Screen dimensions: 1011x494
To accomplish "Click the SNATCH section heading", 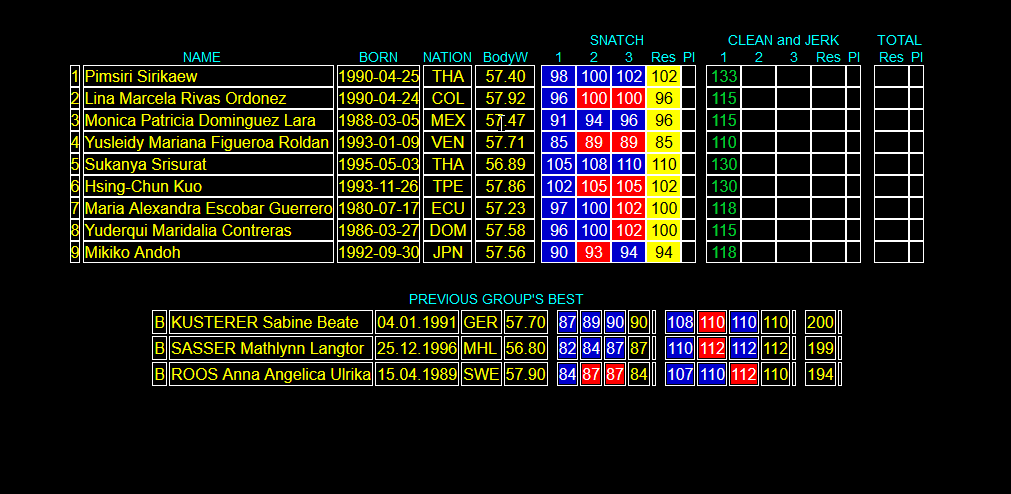I will (x=616, y=40).
